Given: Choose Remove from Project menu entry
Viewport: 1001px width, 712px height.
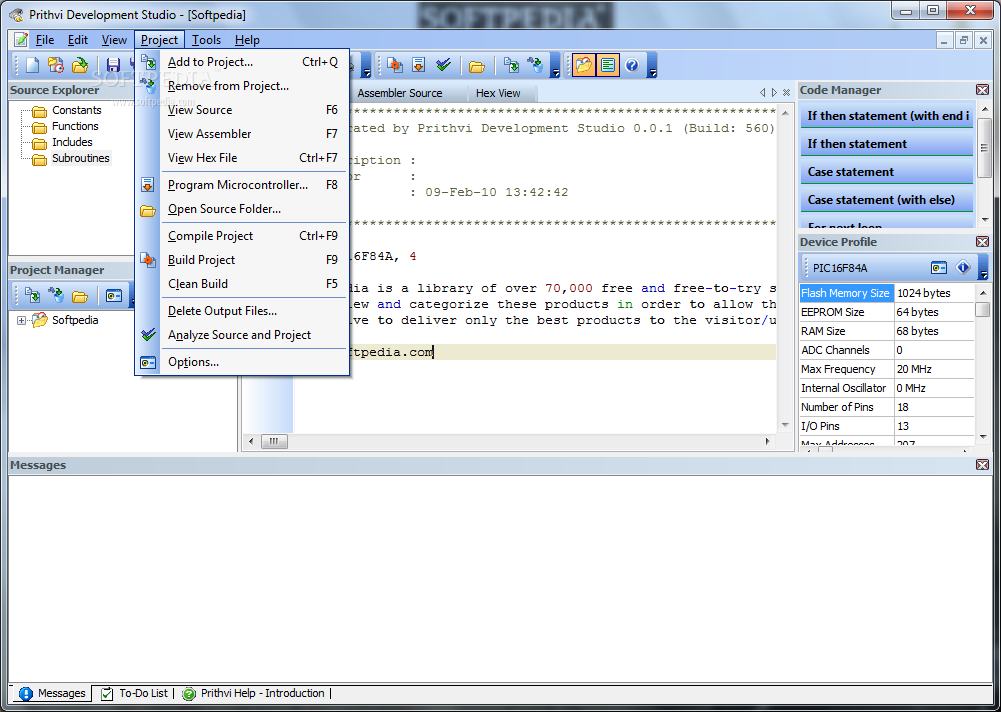Looking at the screenshot, I should point(243,86).
